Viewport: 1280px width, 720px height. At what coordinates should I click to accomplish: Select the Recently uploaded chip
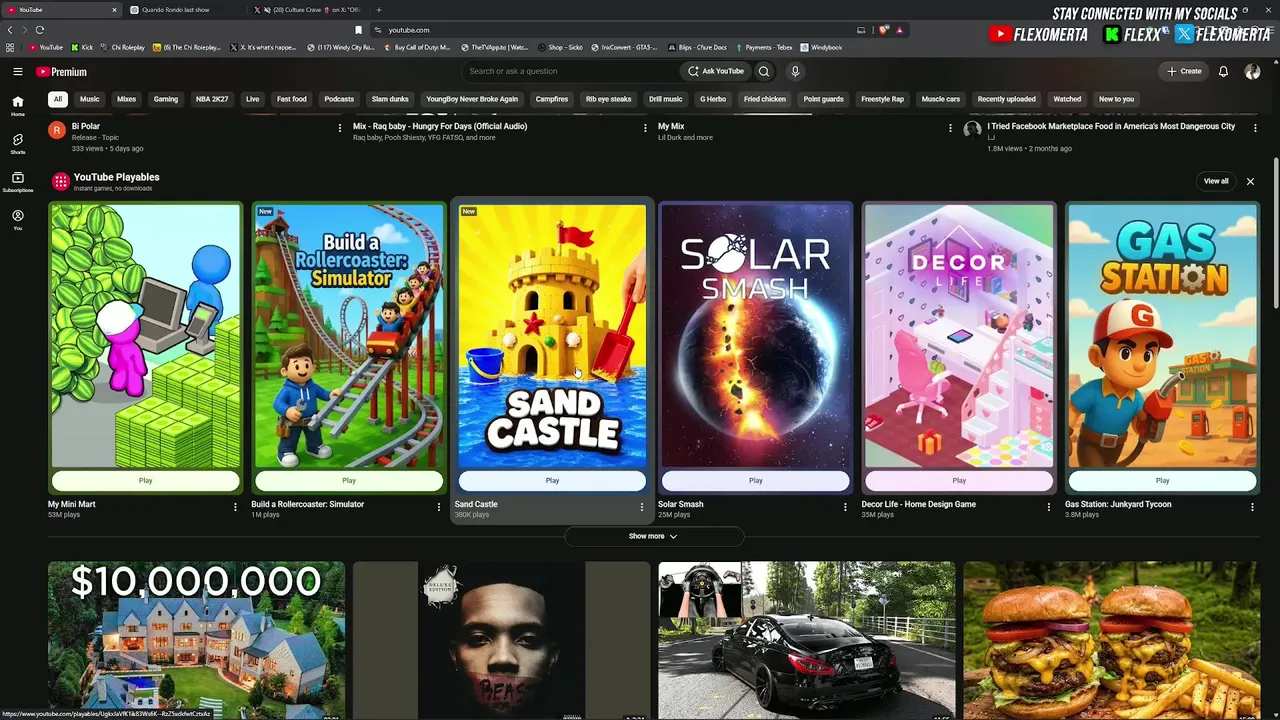tap(1006, 99)
